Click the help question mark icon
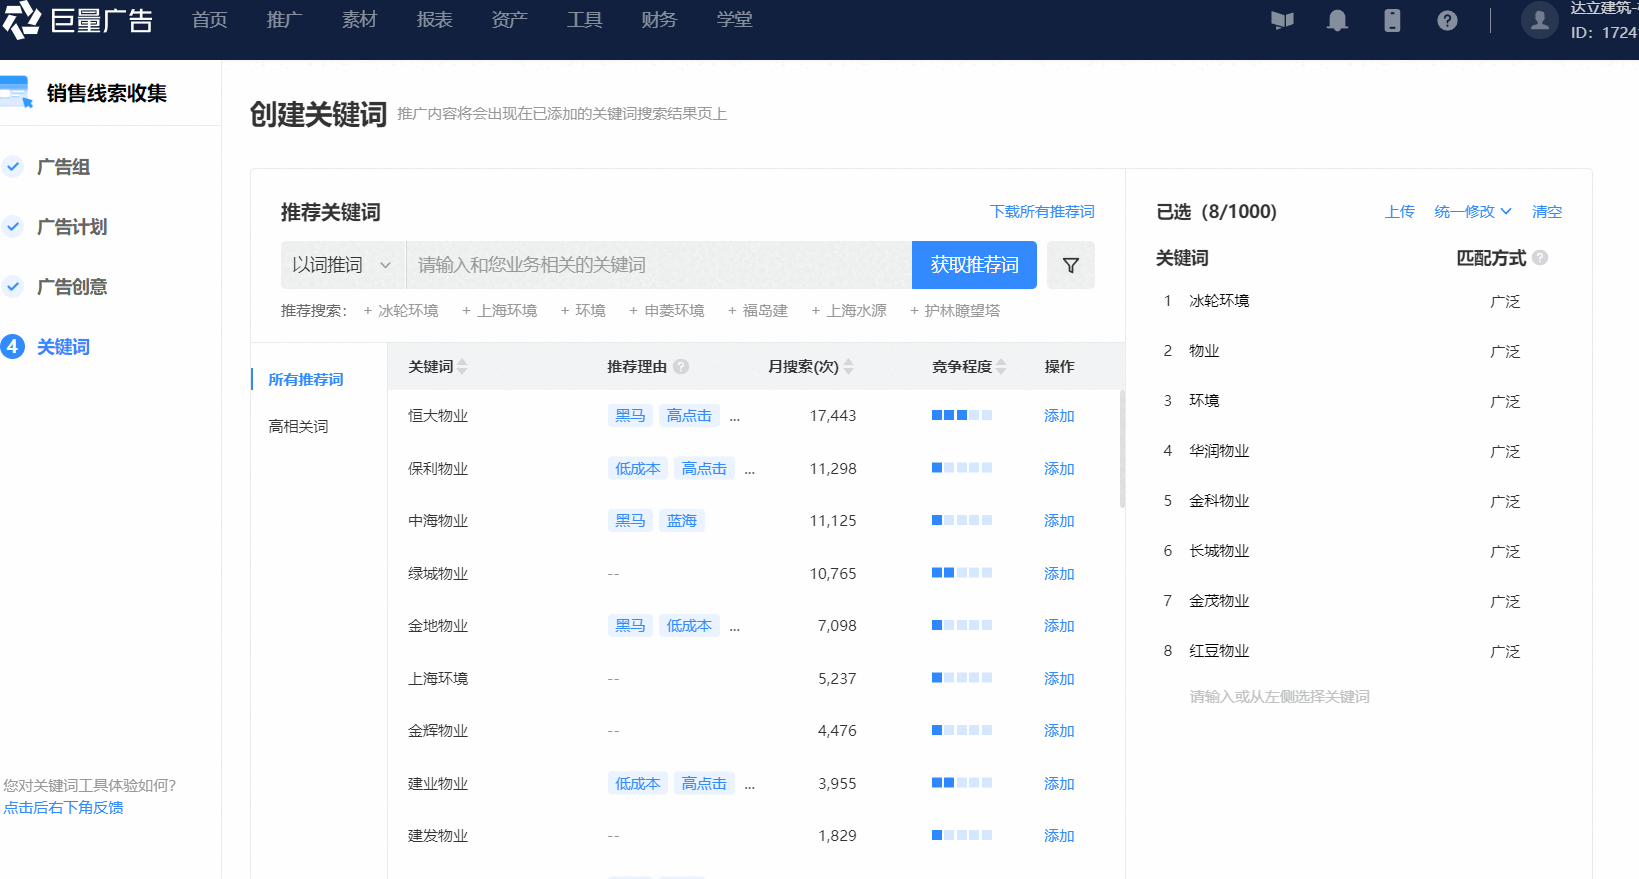This screenshot has width=1639, height=879. 1447,21
